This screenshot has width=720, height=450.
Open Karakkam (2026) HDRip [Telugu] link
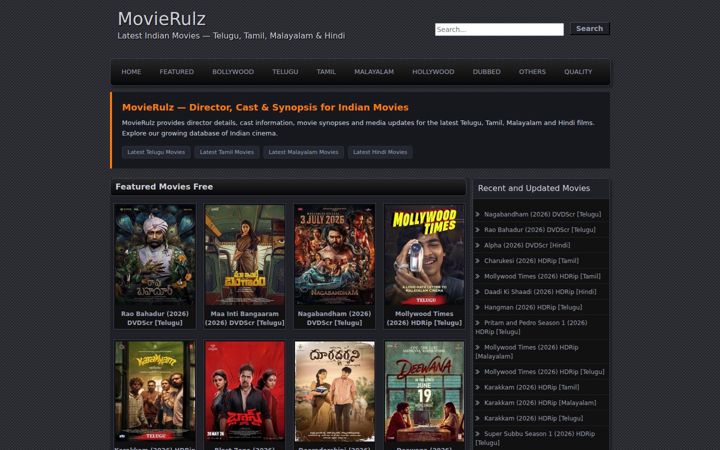coord(534,418)
